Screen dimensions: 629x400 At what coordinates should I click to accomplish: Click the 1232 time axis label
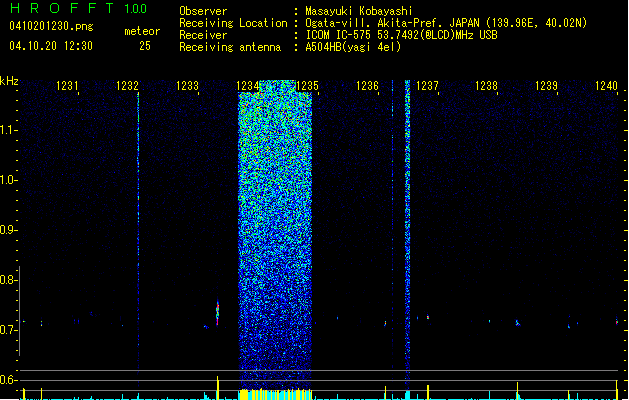click(127, 86)
